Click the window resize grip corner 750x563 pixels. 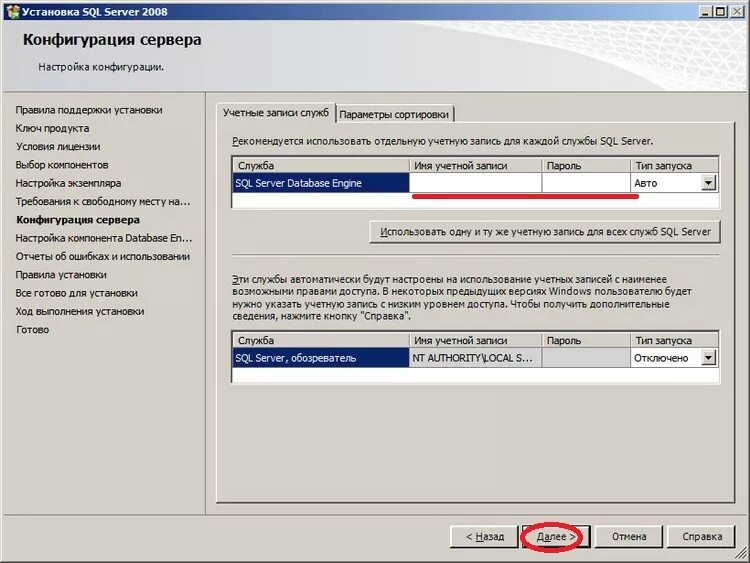(x=740, y=553)
